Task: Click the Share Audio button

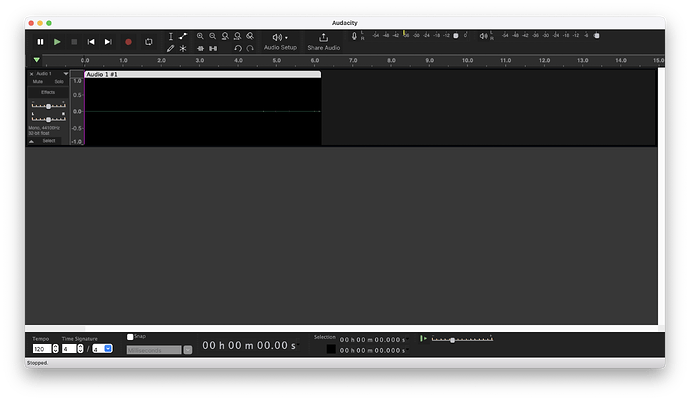Action: 323,42
